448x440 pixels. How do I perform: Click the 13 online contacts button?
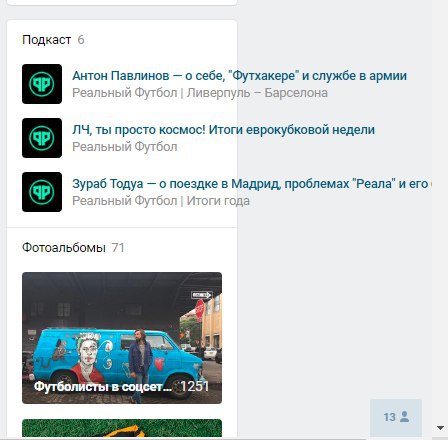point(396,417)
